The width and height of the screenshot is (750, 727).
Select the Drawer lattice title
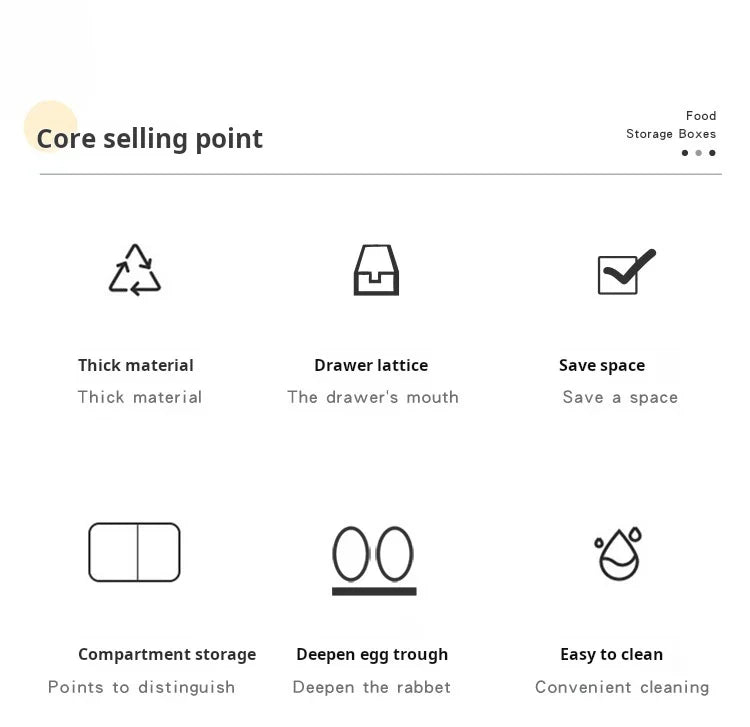(371, 365)
